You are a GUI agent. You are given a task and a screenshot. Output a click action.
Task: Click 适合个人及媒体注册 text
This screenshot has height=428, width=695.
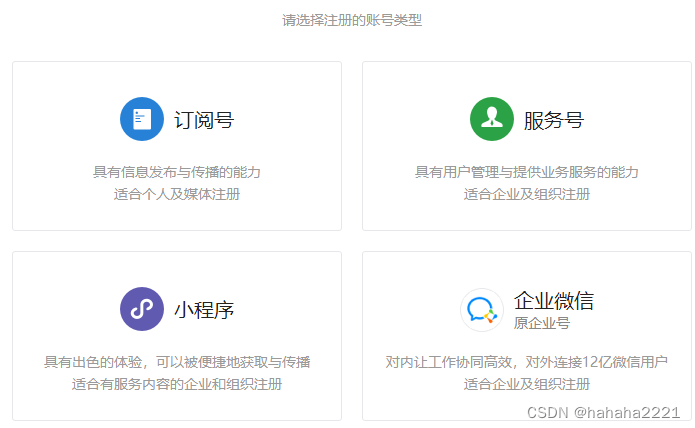(177, 194)
